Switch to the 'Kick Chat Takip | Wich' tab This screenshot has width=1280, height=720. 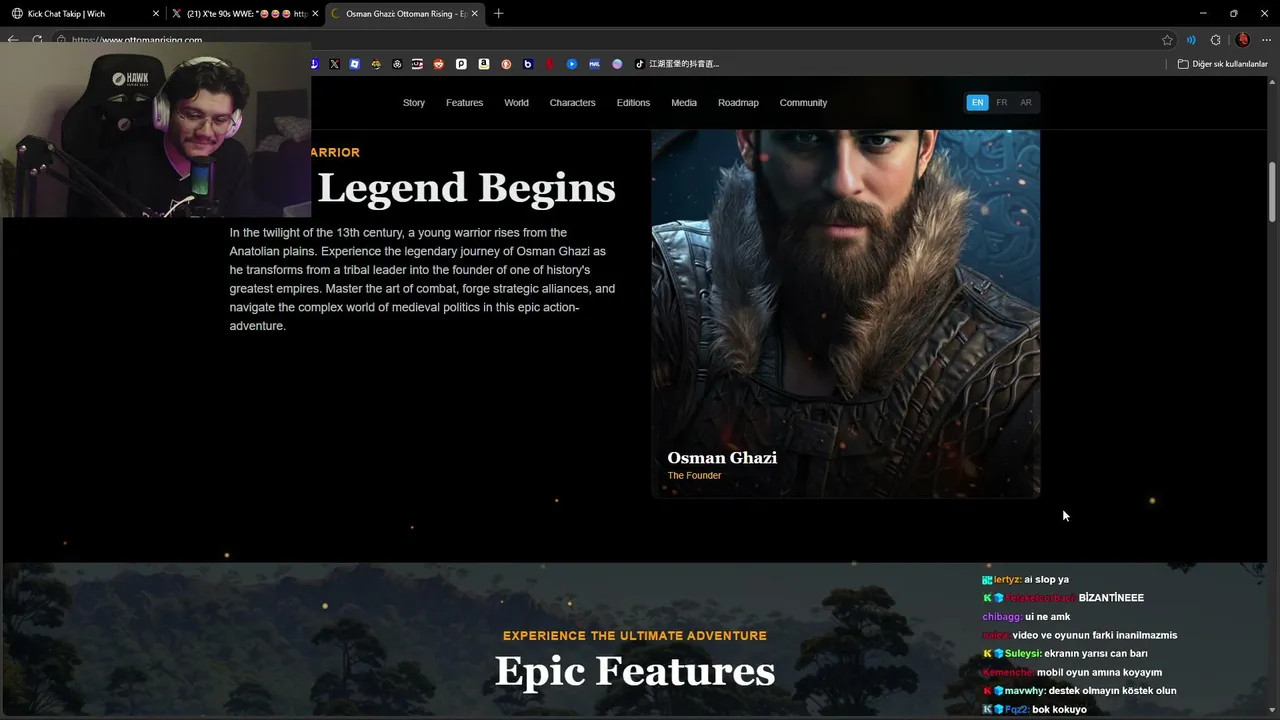[x=83, y=14]
